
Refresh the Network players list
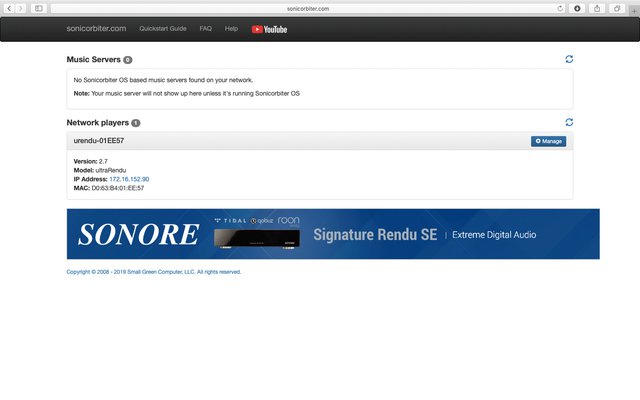coord(569,122)
